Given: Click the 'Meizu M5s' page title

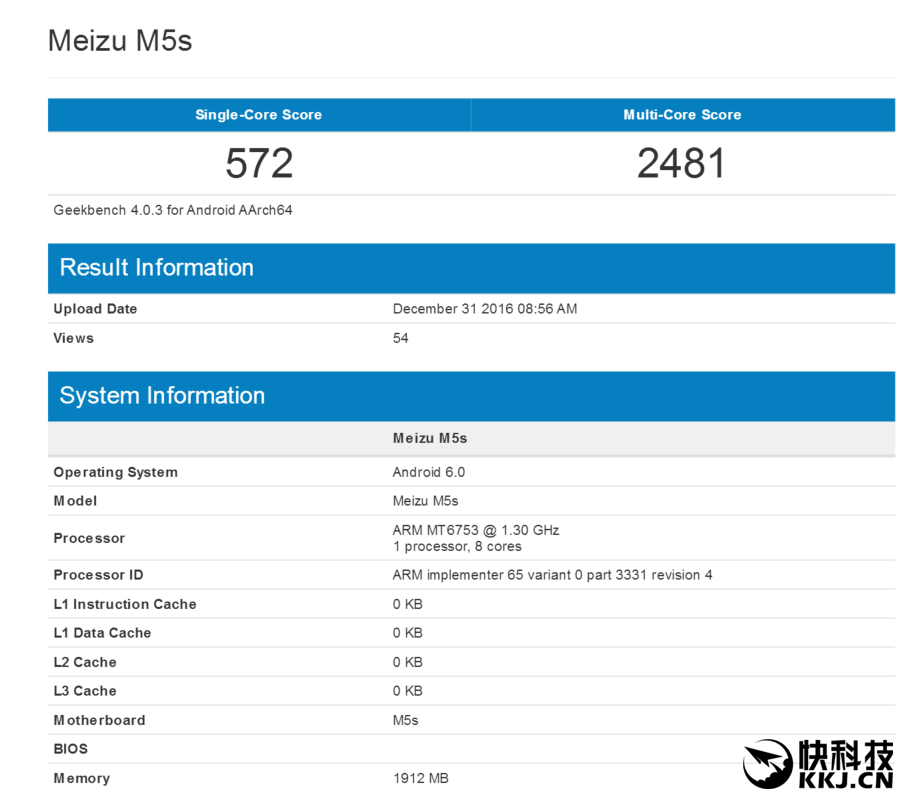Looking at the screenshot, I should point(120,41).
